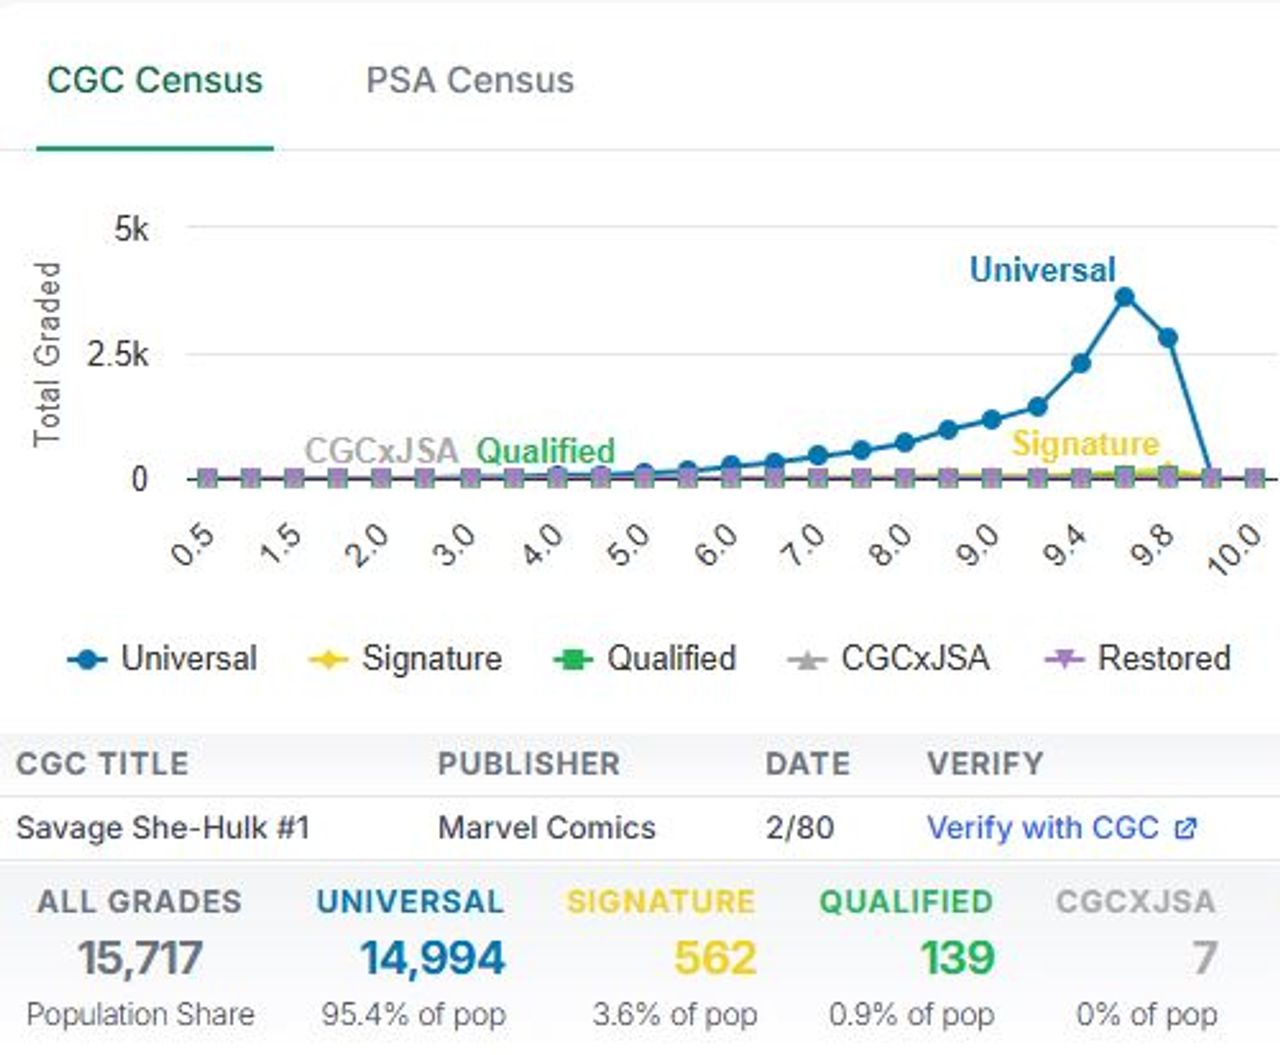Click the Qualified 139 population count
The width and height of the screenshot is (1280, 1055).
point(957,958)
